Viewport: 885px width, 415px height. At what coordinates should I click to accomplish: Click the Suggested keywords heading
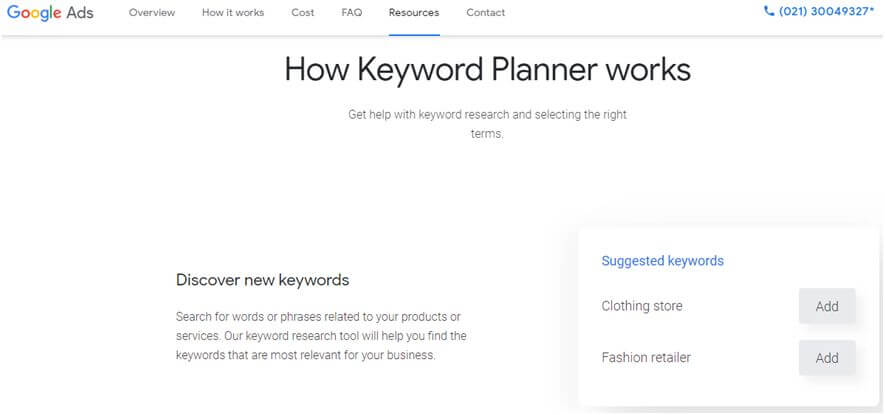point(663,261)
